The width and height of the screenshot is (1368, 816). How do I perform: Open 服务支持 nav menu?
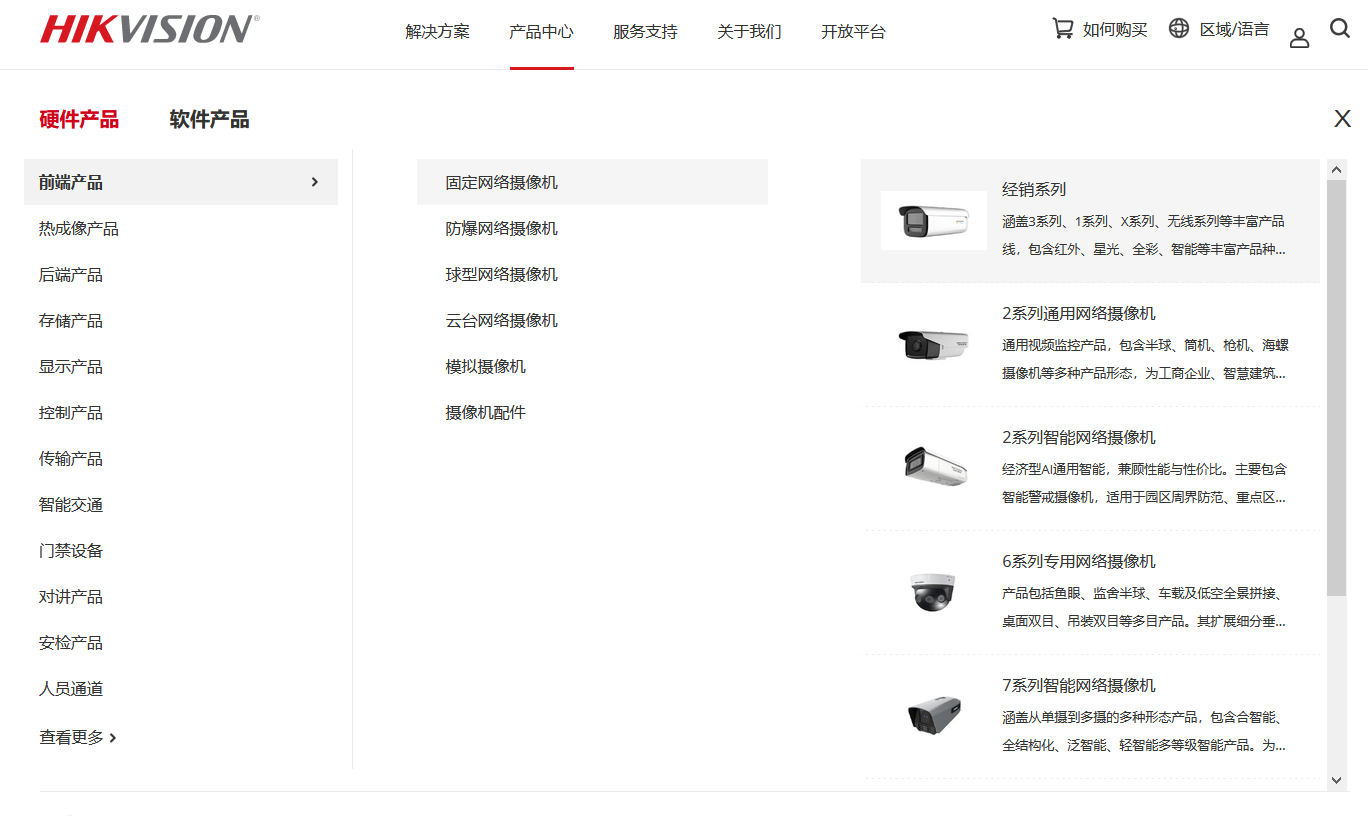pyautogui.click(x=645, y=31)
